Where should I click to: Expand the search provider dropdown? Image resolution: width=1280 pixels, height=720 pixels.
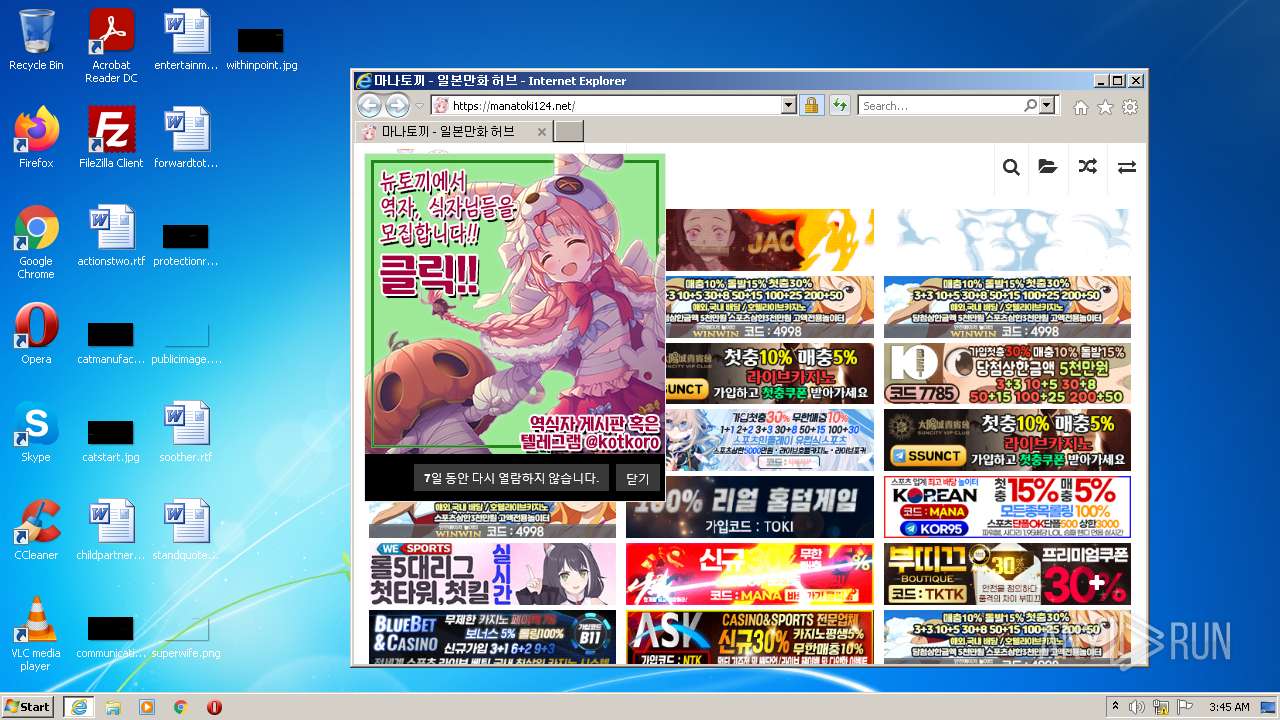coord(1047,105)
